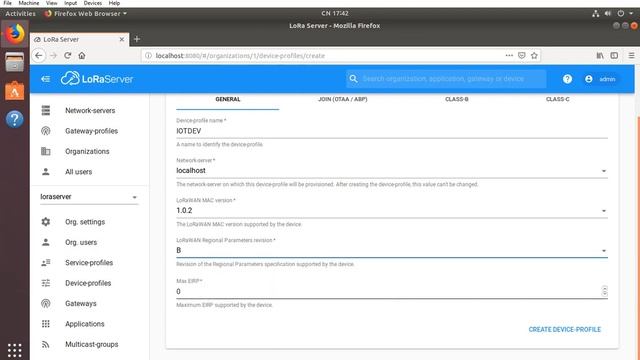
Task: Open the Firefox hamburger menu
Action: point(631,56)
